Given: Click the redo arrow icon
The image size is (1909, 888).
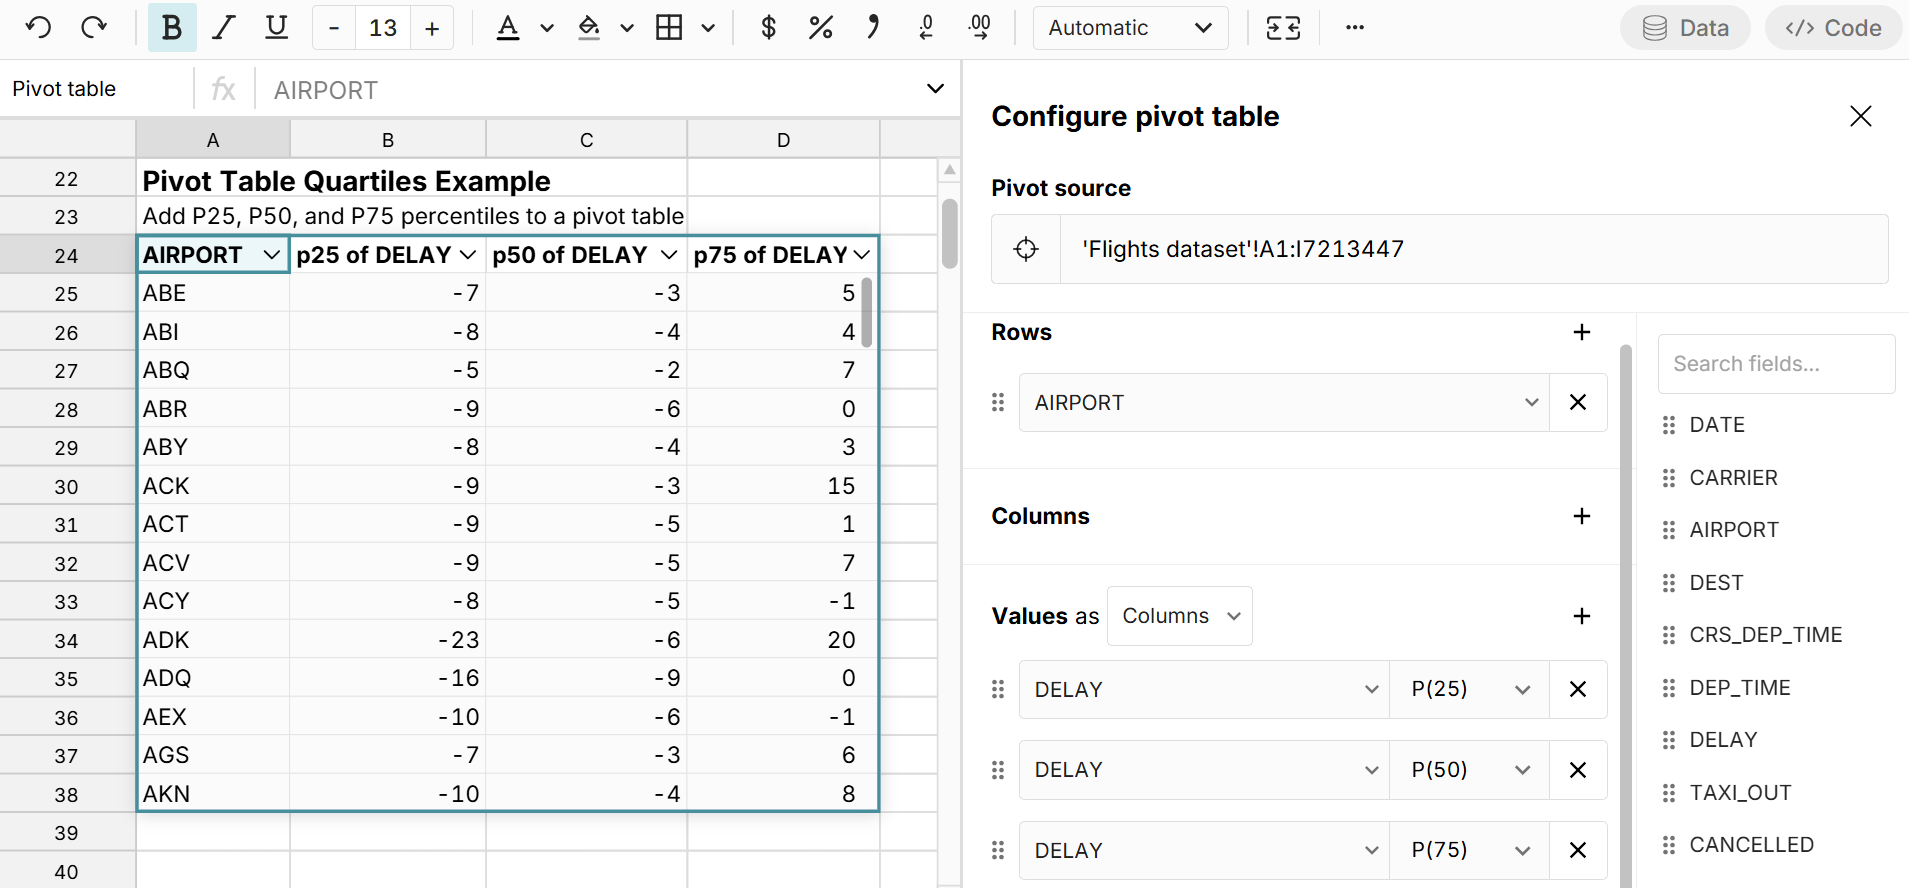Looking at the screenshot, I should [x=94, y=28].
